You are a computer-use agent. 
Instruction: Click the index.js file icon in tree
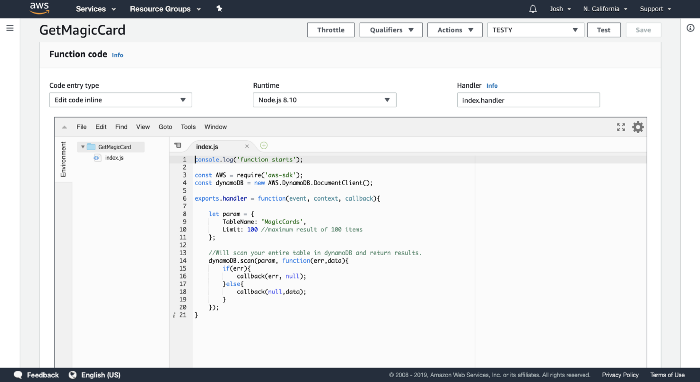coord(97,158)
